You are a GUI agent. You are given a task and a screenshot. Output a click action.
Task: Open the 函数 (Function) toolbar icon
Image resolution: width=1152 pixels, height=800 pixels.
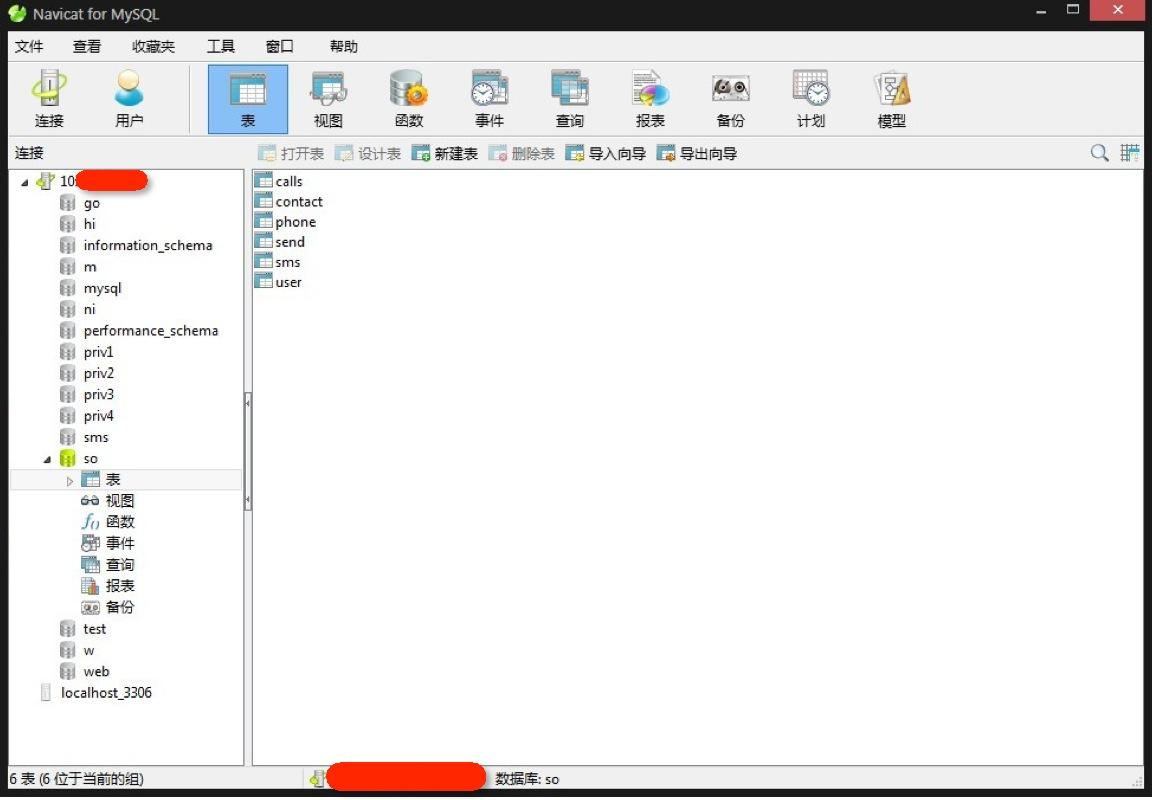[x=408, y=99]
